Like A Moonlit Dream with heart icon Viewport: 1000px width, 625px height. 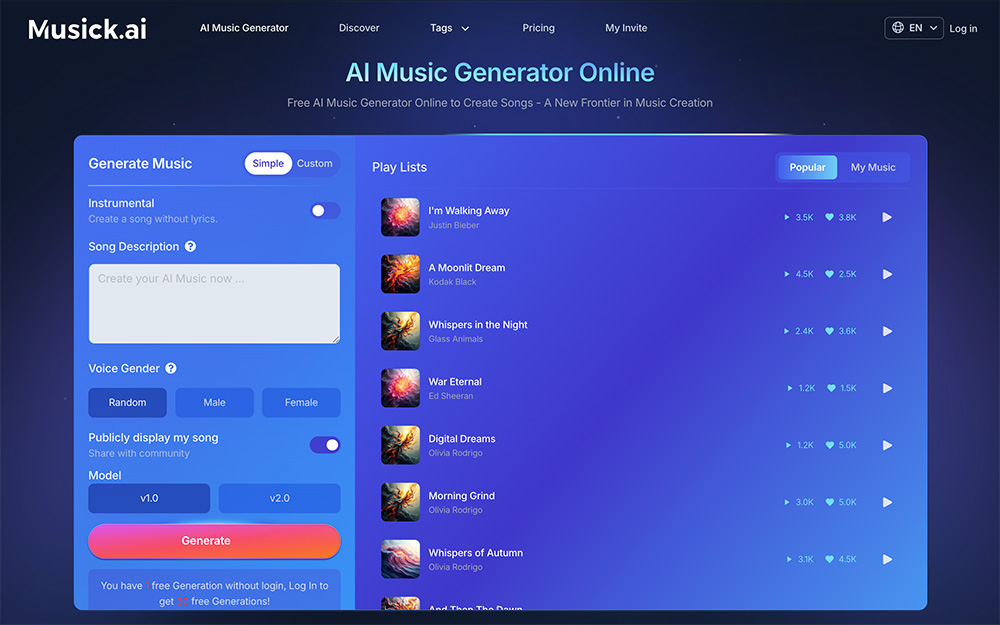pos(829,274)
